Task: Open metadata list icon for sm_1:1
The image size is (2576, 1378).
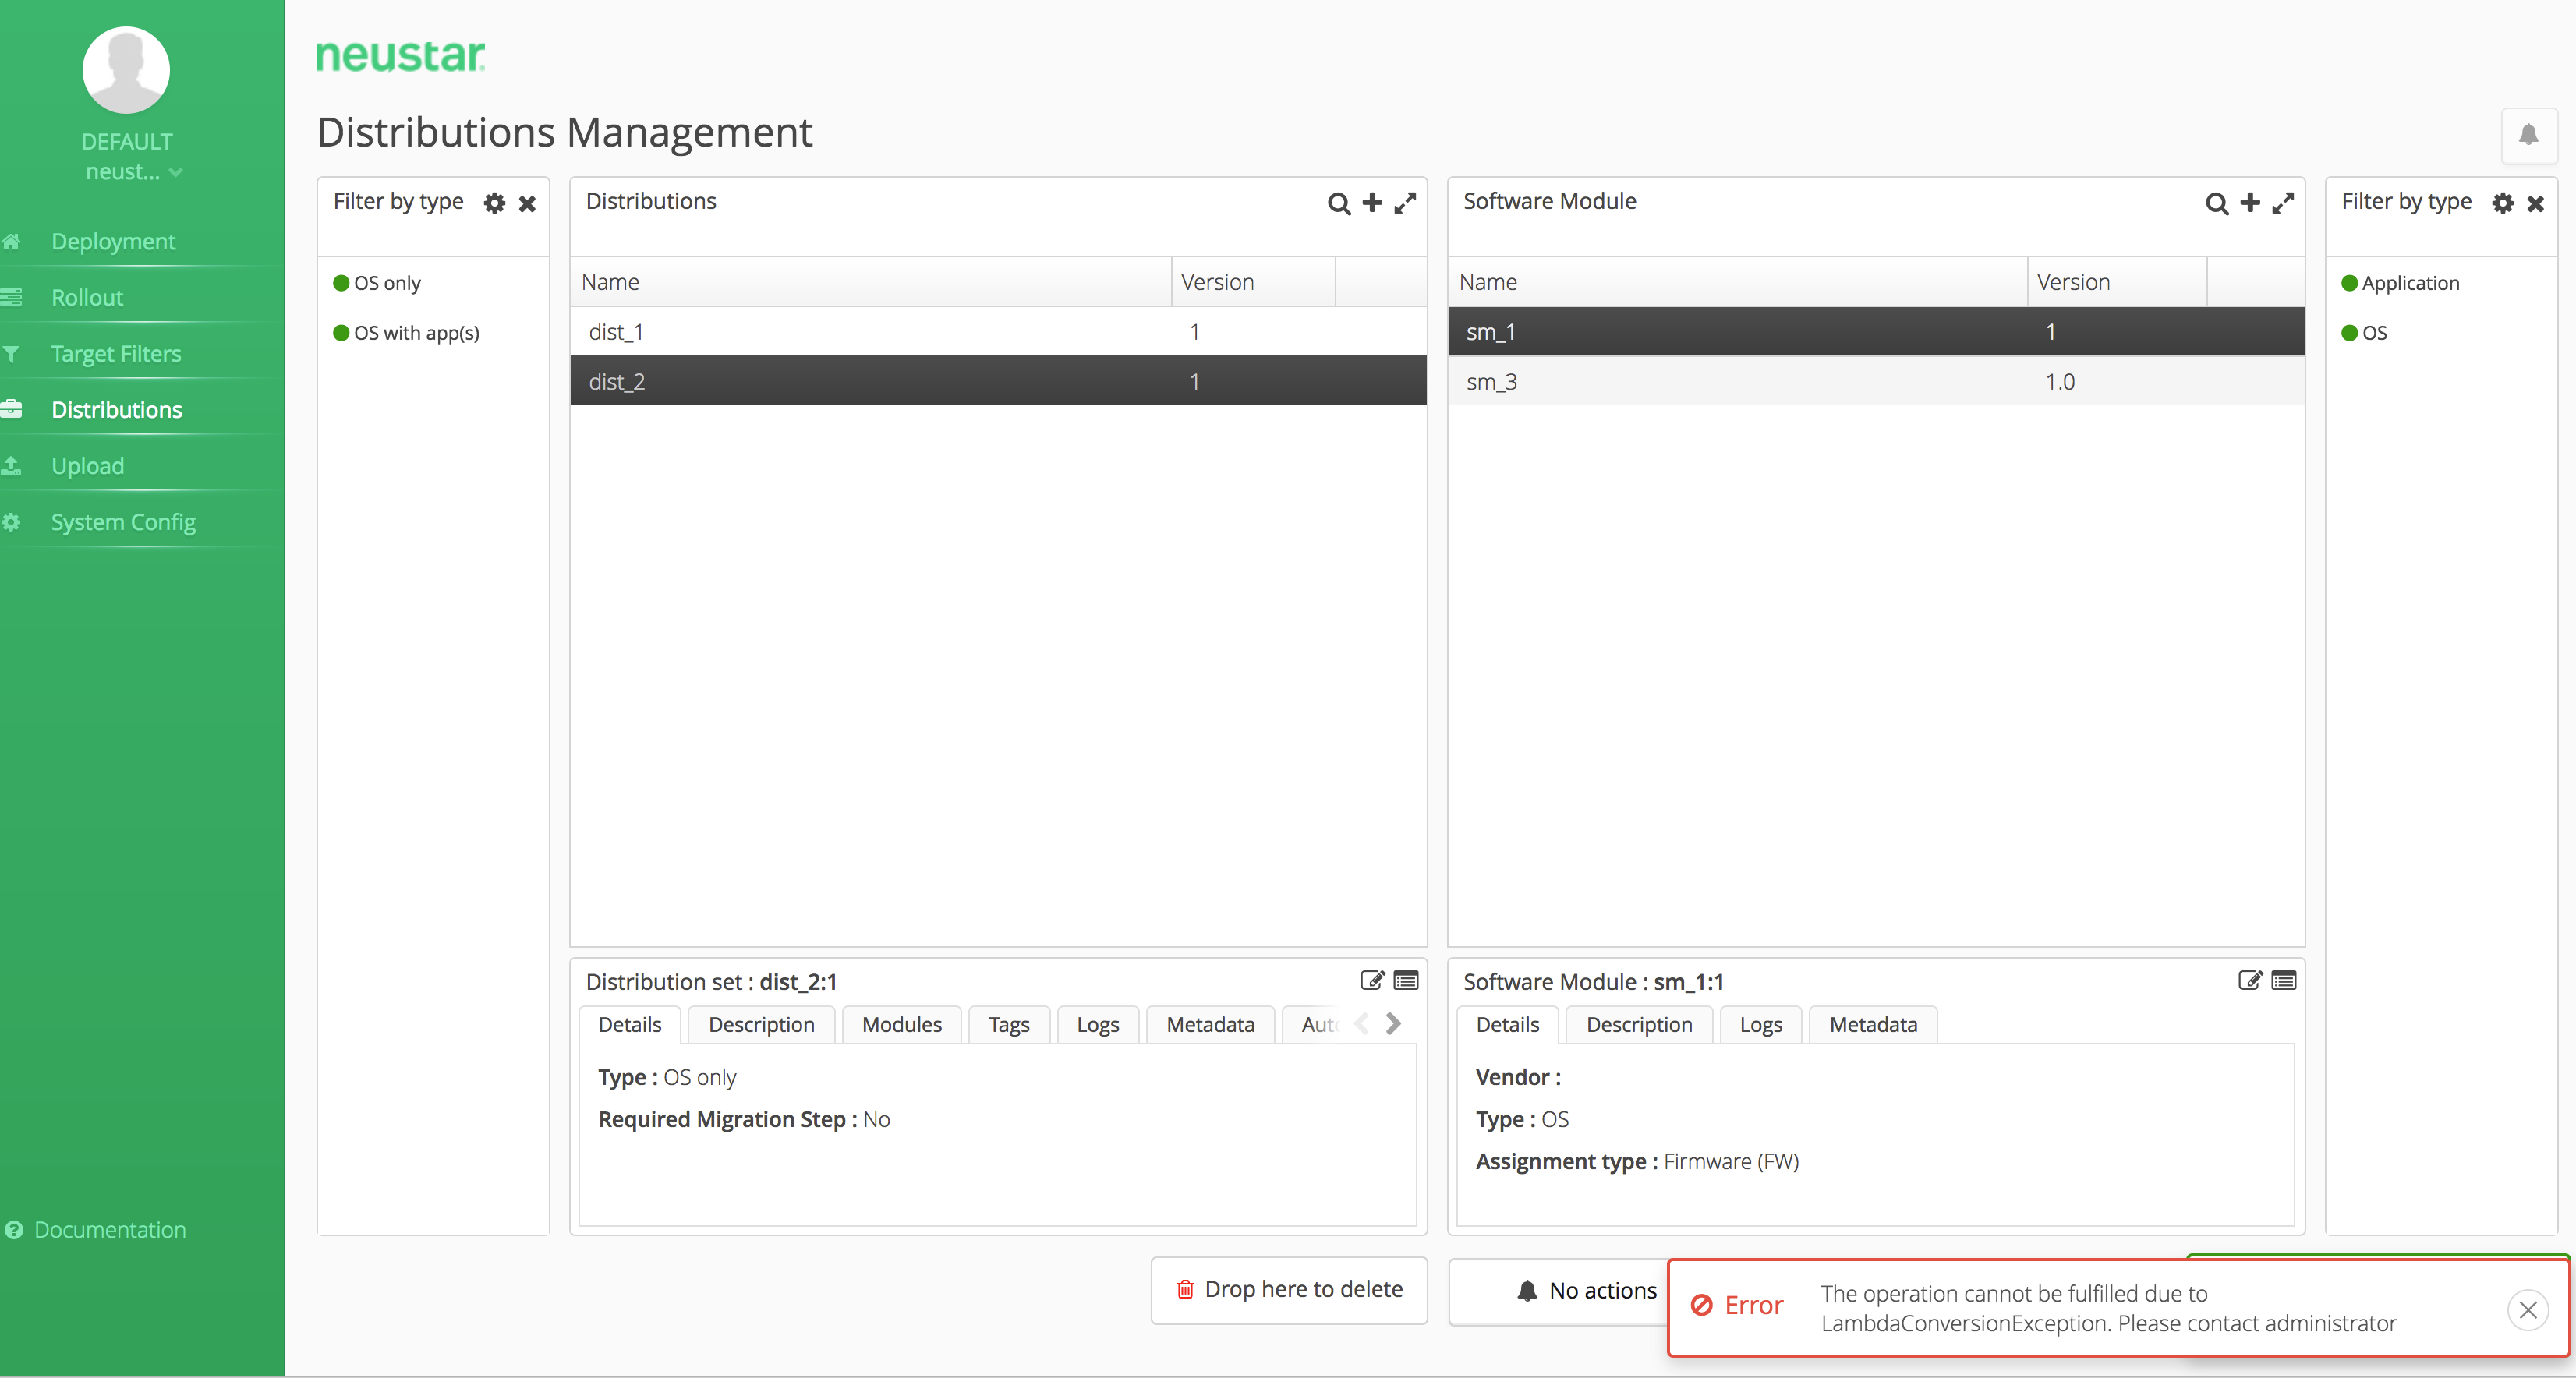Action: [x=2284, y=981]
